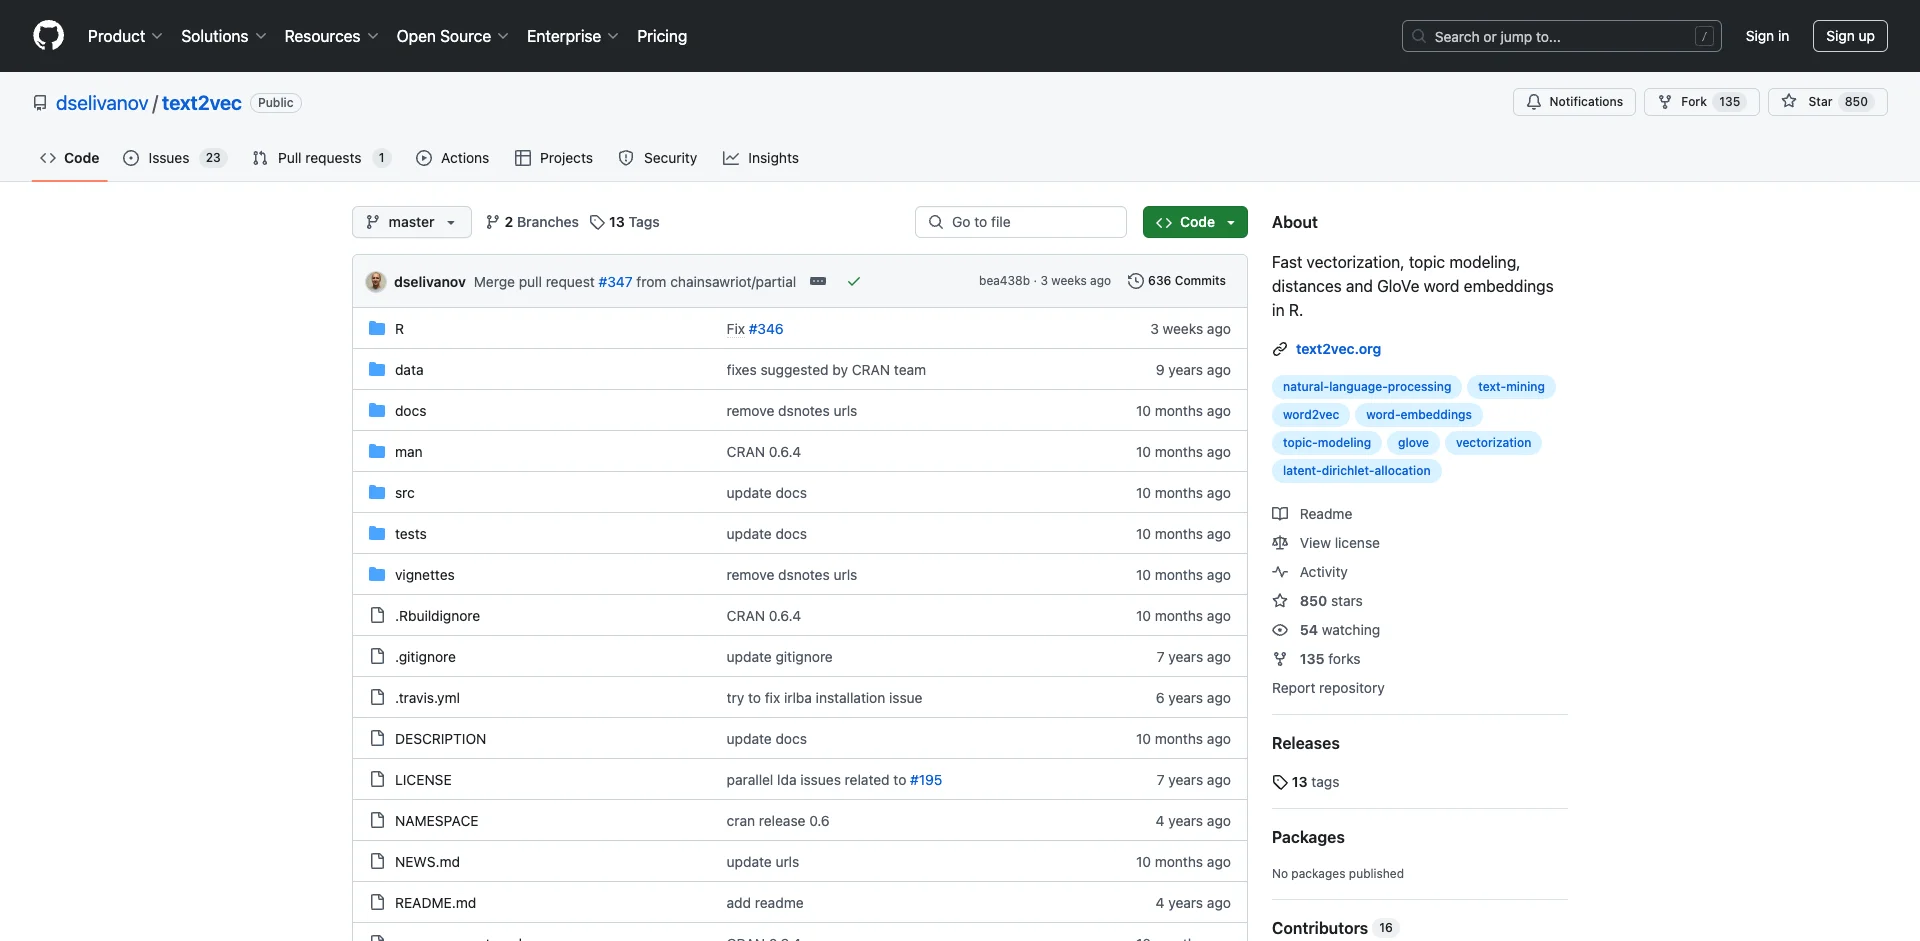
Task: Switch to the Actions tab
Action: point(453,158)
